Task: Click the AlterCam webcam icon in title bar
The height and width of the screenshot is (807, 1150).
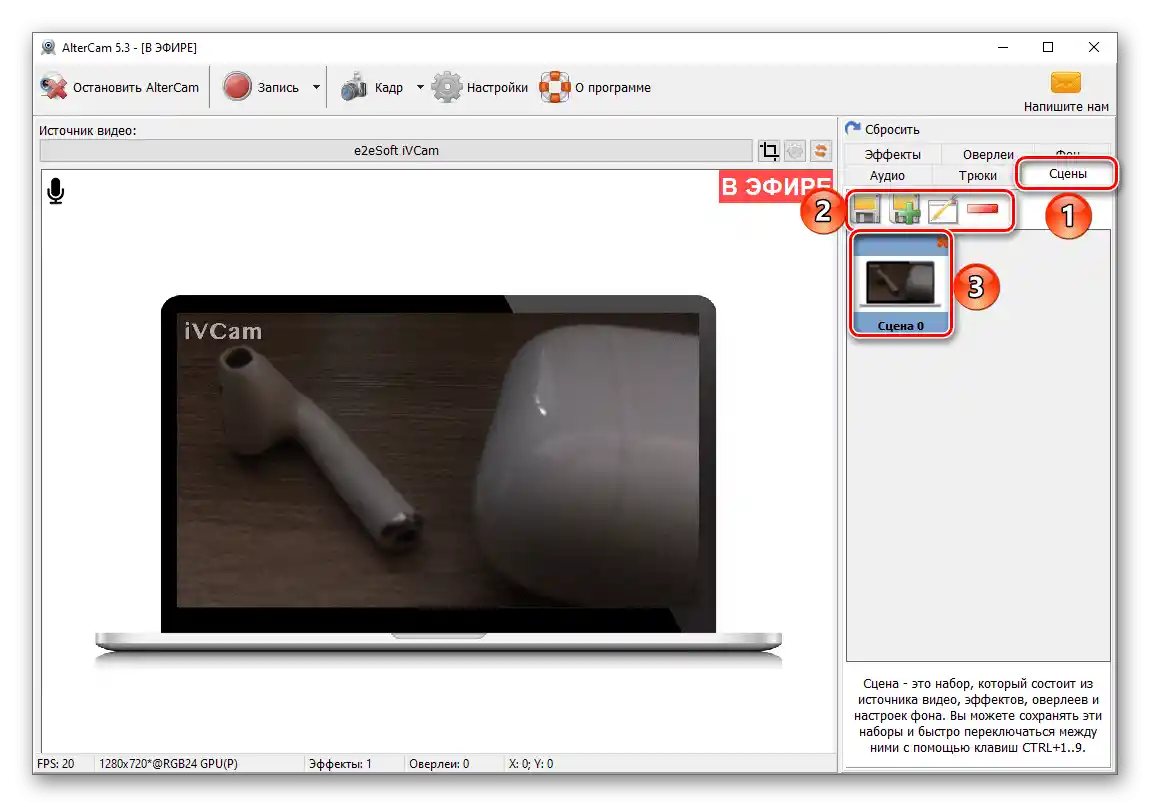Action: [x=48, y=48]
